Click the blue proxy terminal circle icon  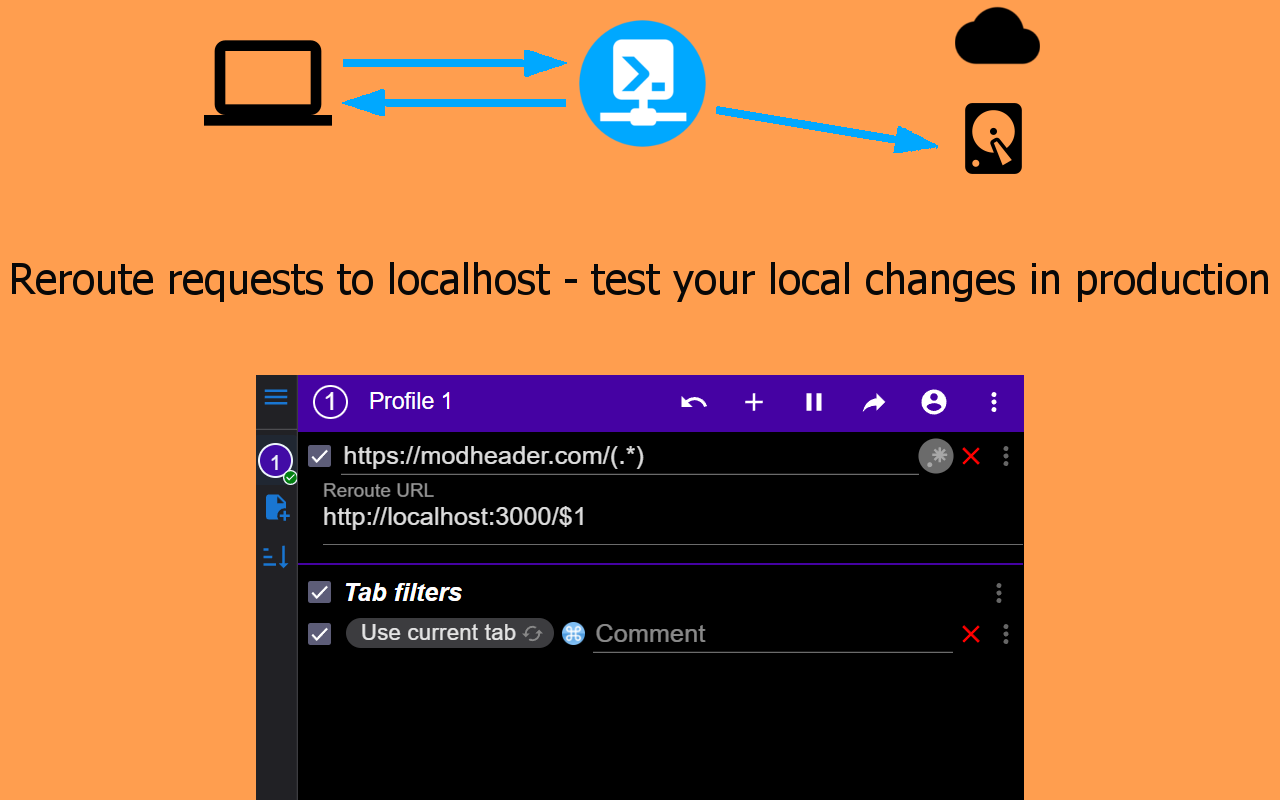pyautogui.click(x=642, y=83)
